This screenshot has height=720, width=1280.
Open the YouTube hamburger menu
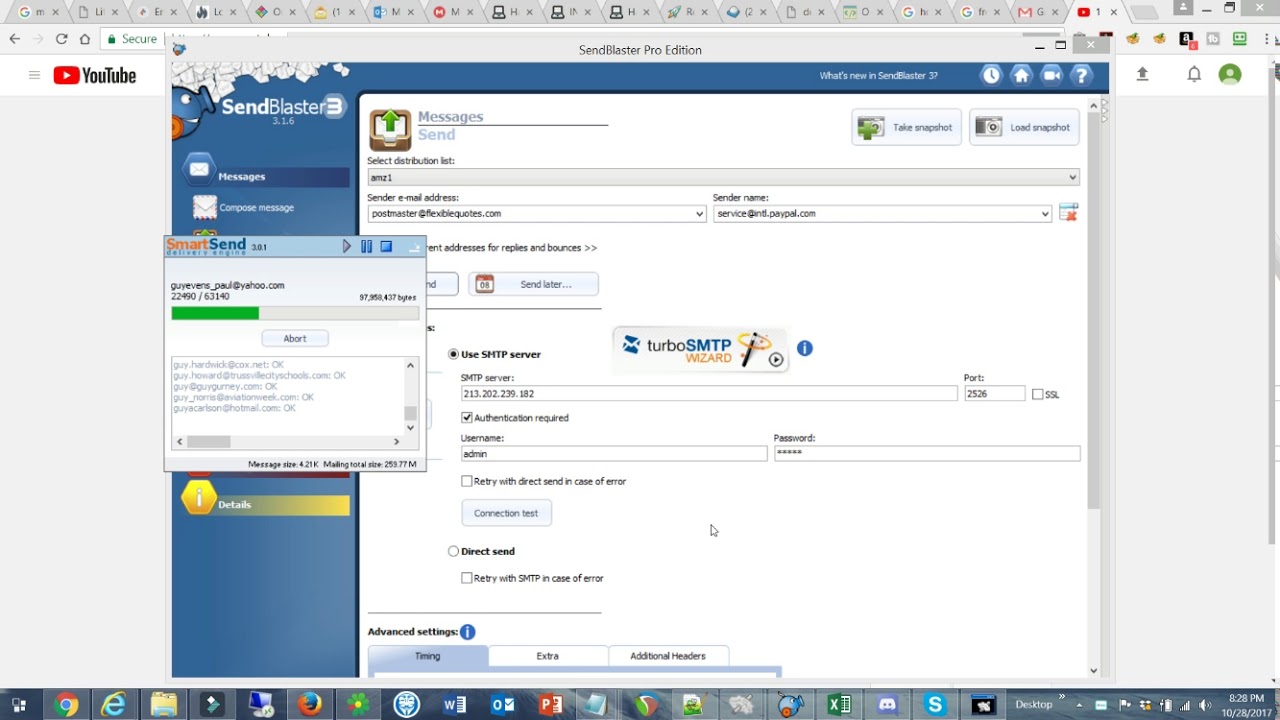pyautogui.click(x=34, y=75)
